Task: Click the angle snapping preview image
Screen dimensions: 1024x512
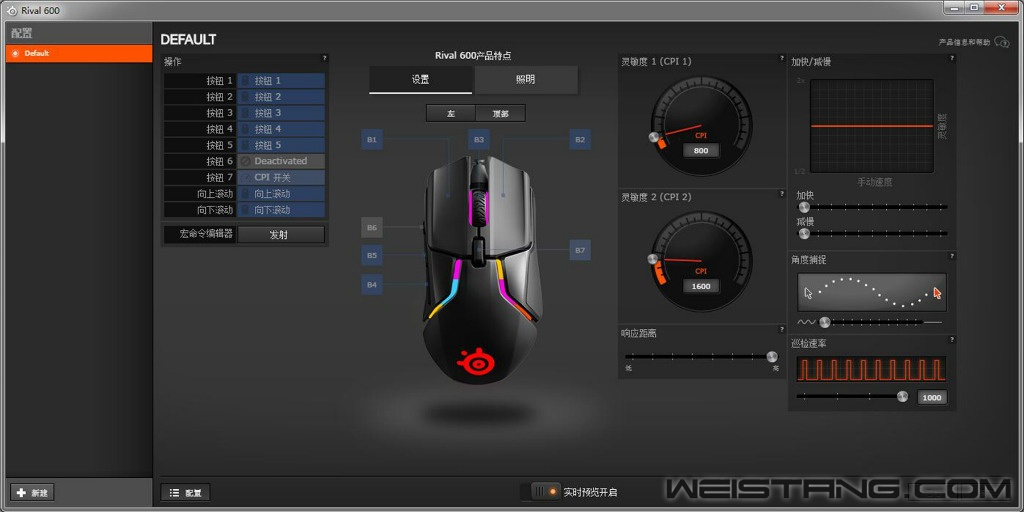Action: [x=872, y=292]
